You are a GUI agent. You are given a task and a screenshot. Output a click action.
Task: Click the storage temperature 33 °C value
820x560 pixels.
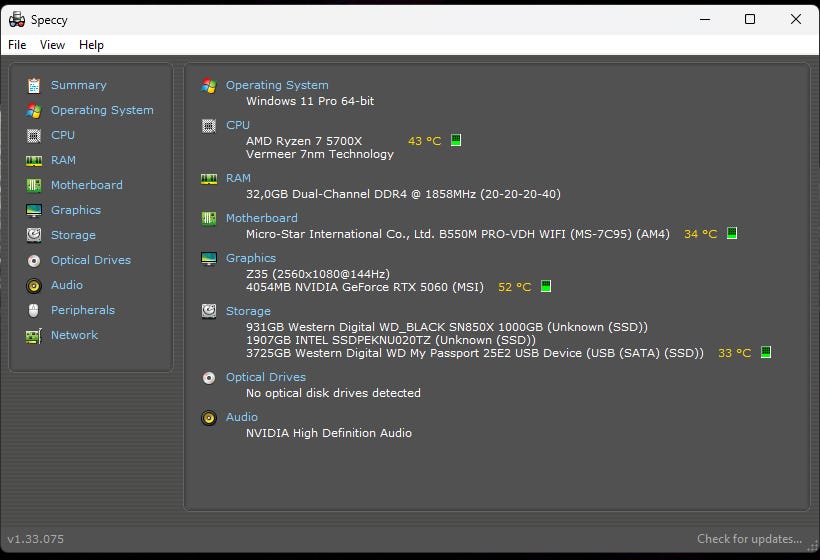[x=735, y=353]
